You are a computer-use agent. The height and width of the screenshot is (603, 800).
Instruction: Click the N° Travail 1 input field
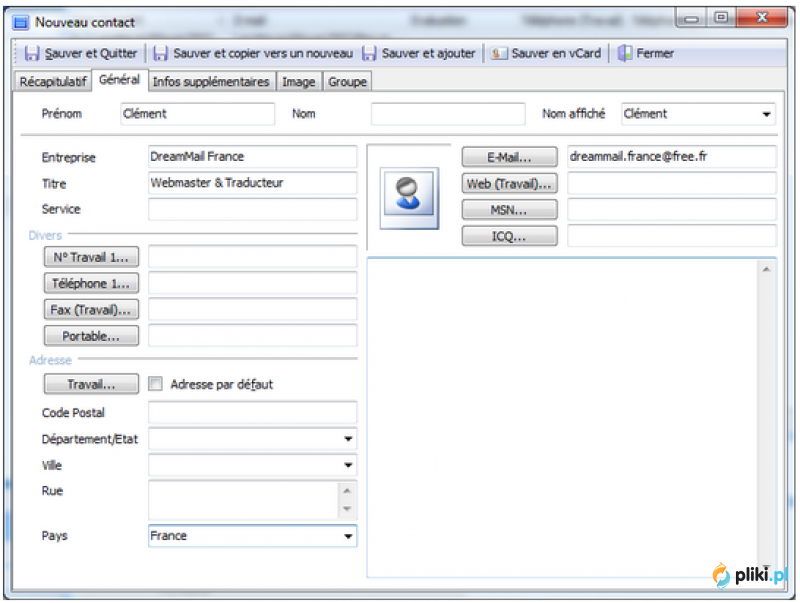[x=253, y=257]
